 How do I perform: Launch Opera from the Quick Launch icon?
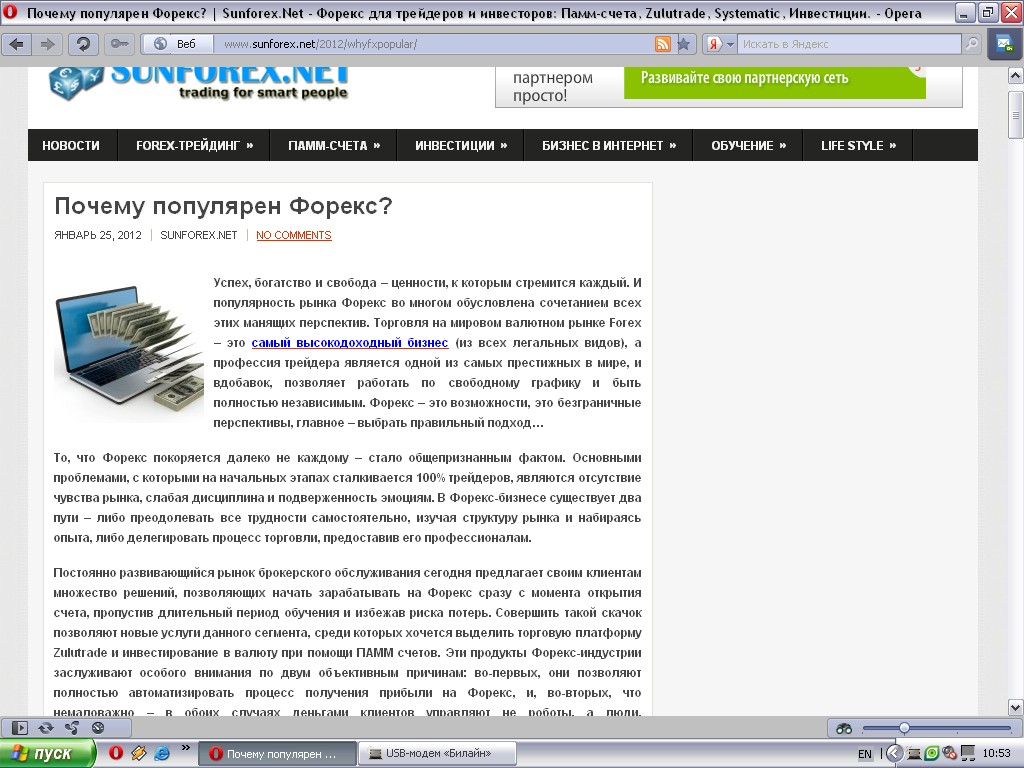(117, 751)
